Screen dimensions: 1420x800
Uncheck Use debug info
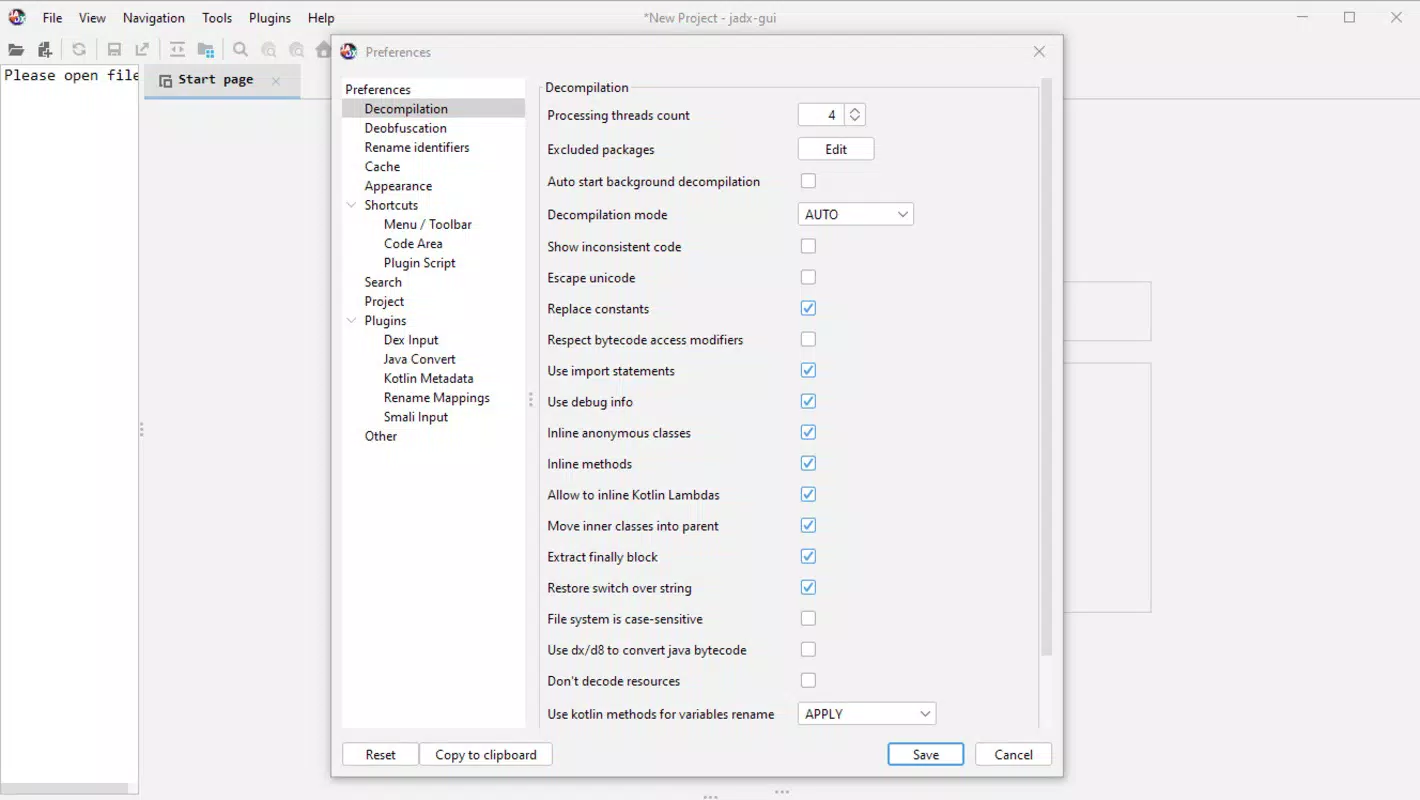[808, 401]
